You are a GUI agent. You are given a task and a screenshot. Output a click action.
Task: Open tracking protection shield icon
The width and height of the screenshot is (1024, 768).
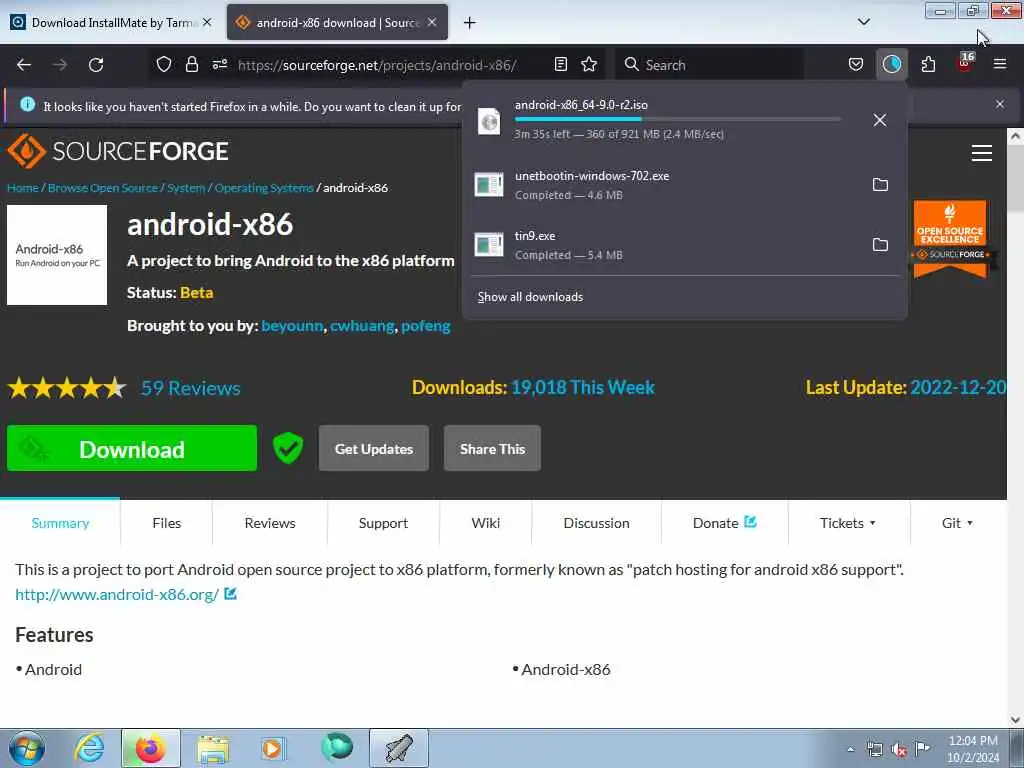pyautogui.click(x=164, y=65)
